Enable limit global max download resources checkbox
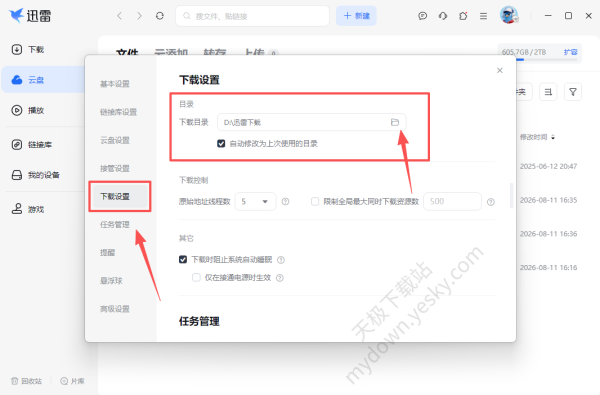 tap(315, 201)
